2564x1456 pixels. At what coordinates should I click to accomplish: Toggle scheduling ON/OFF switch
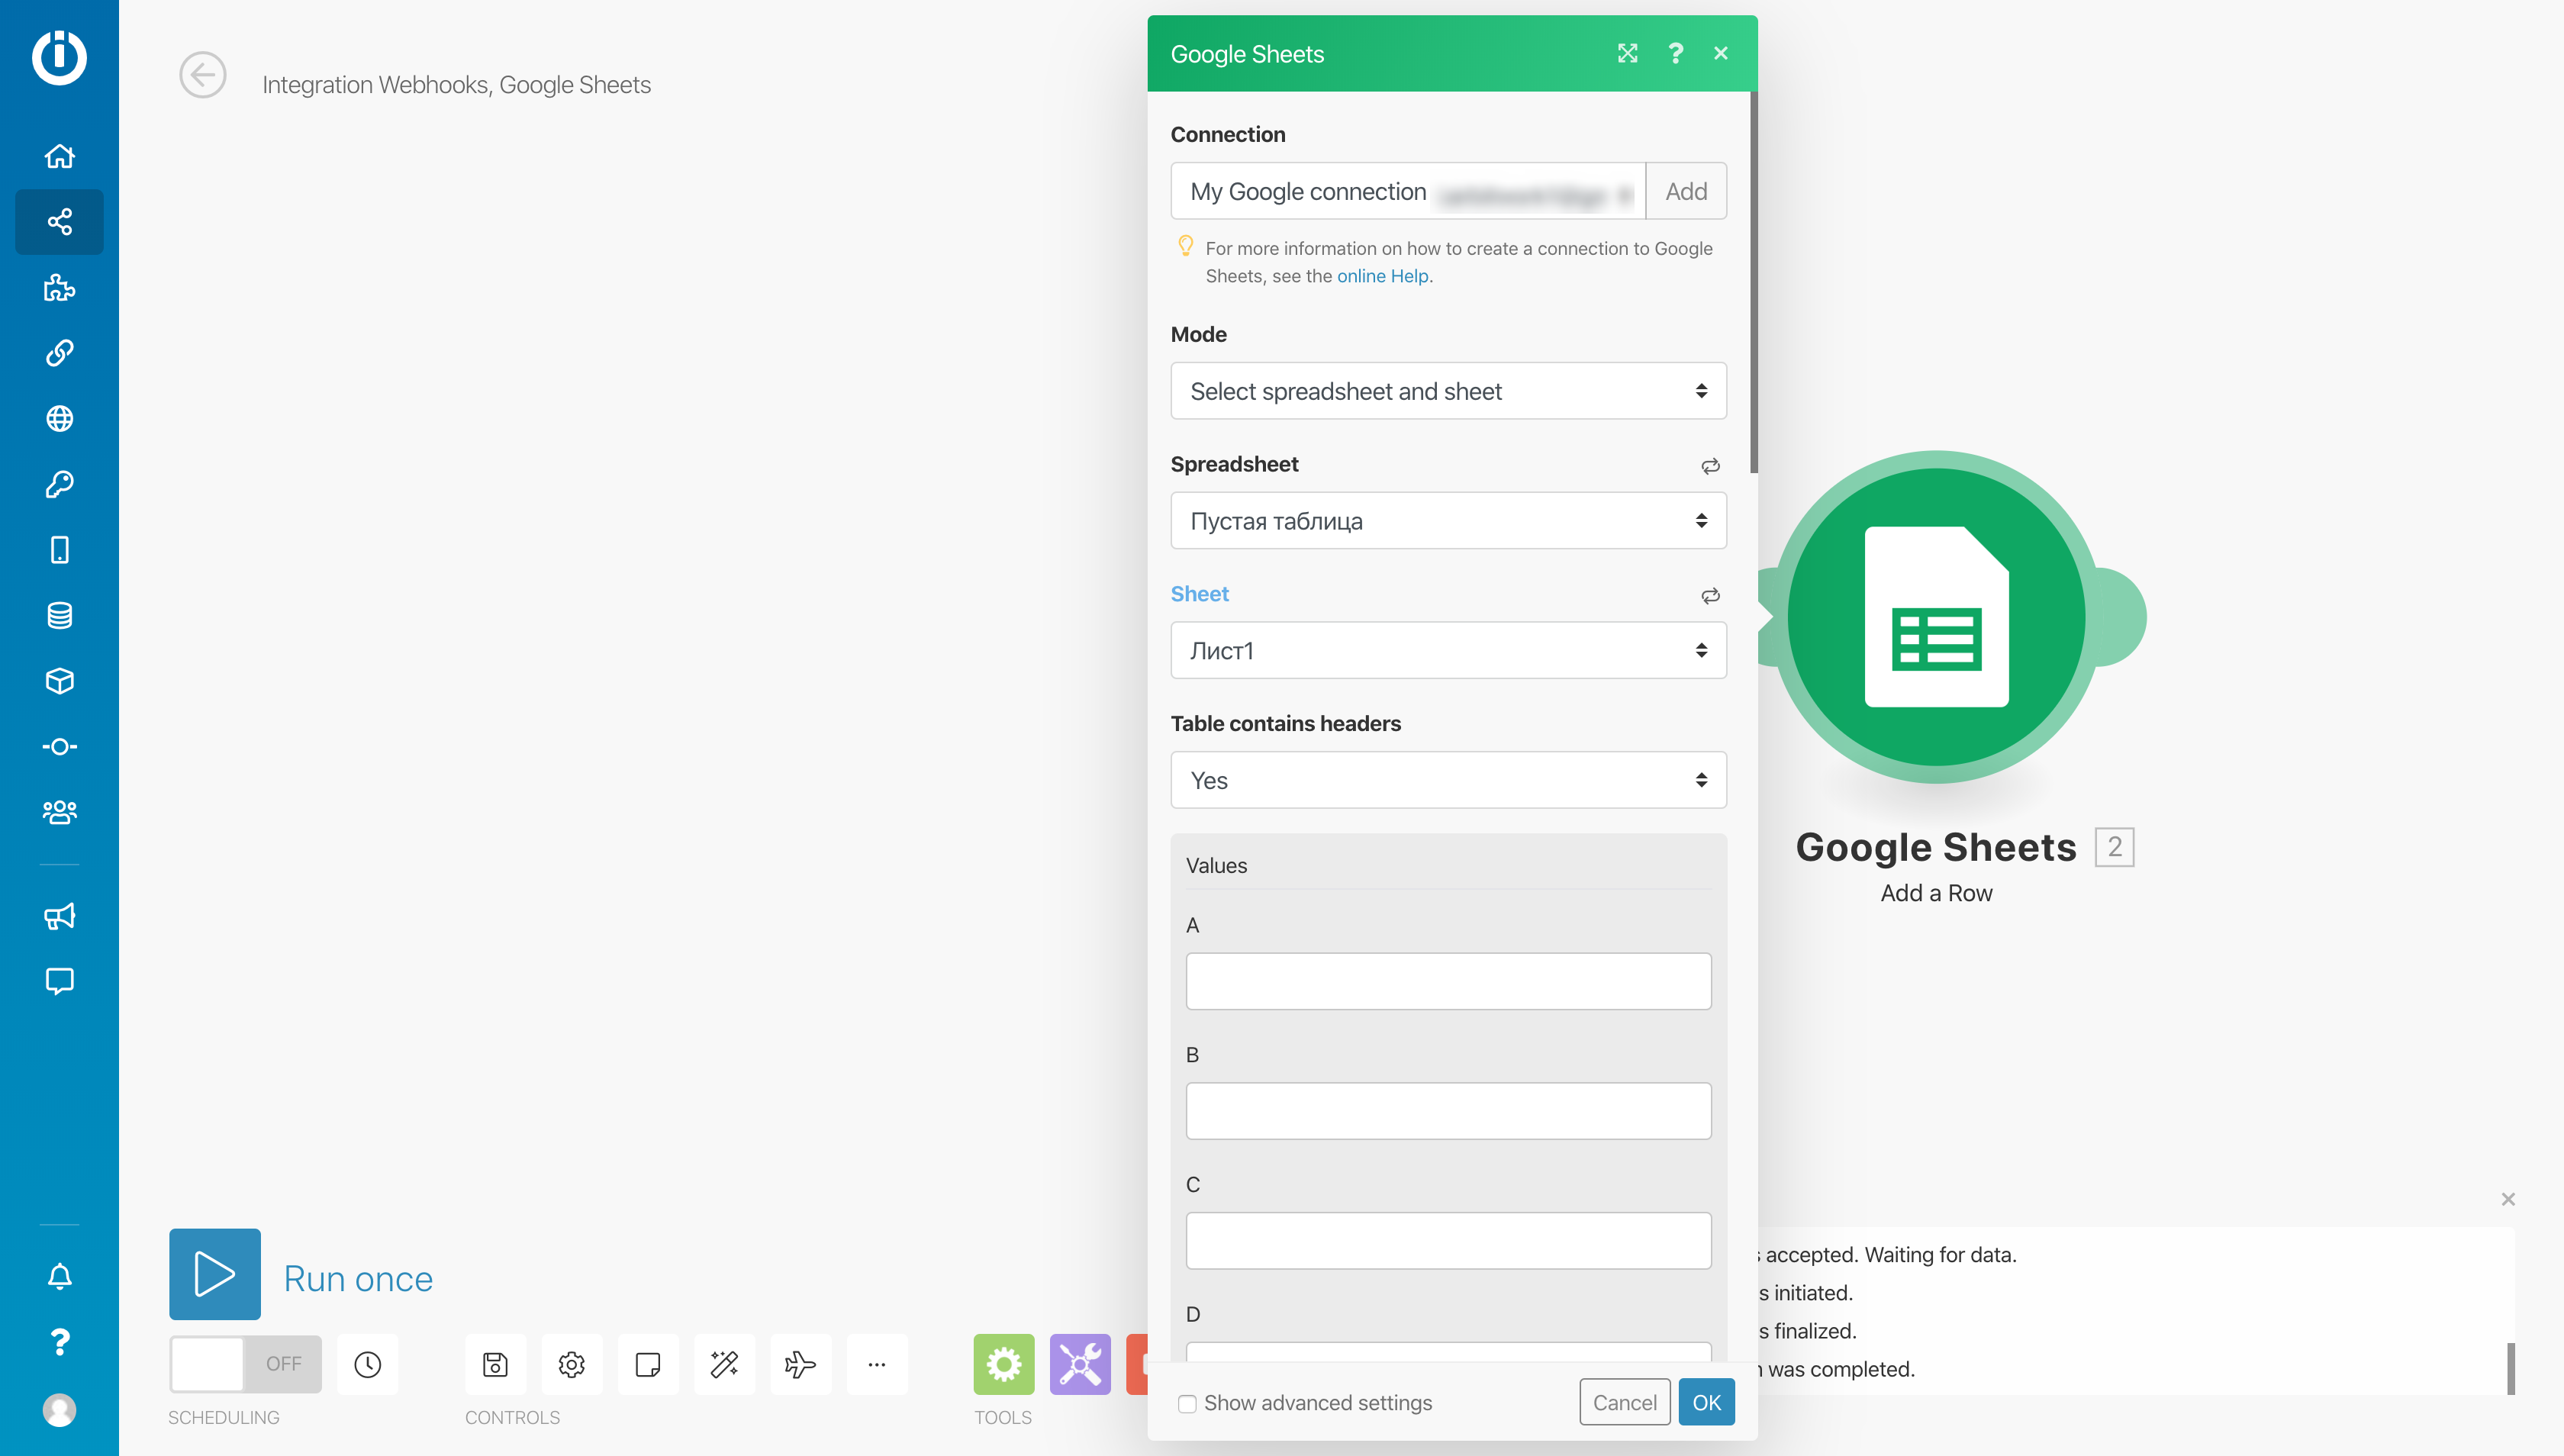click(245, 1364)
